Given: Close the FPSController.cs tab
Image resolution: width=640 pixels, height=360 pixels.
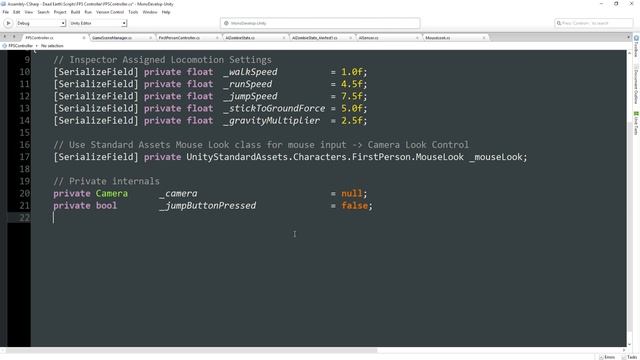Looking at the screenshot, I should tap(84, 38).
